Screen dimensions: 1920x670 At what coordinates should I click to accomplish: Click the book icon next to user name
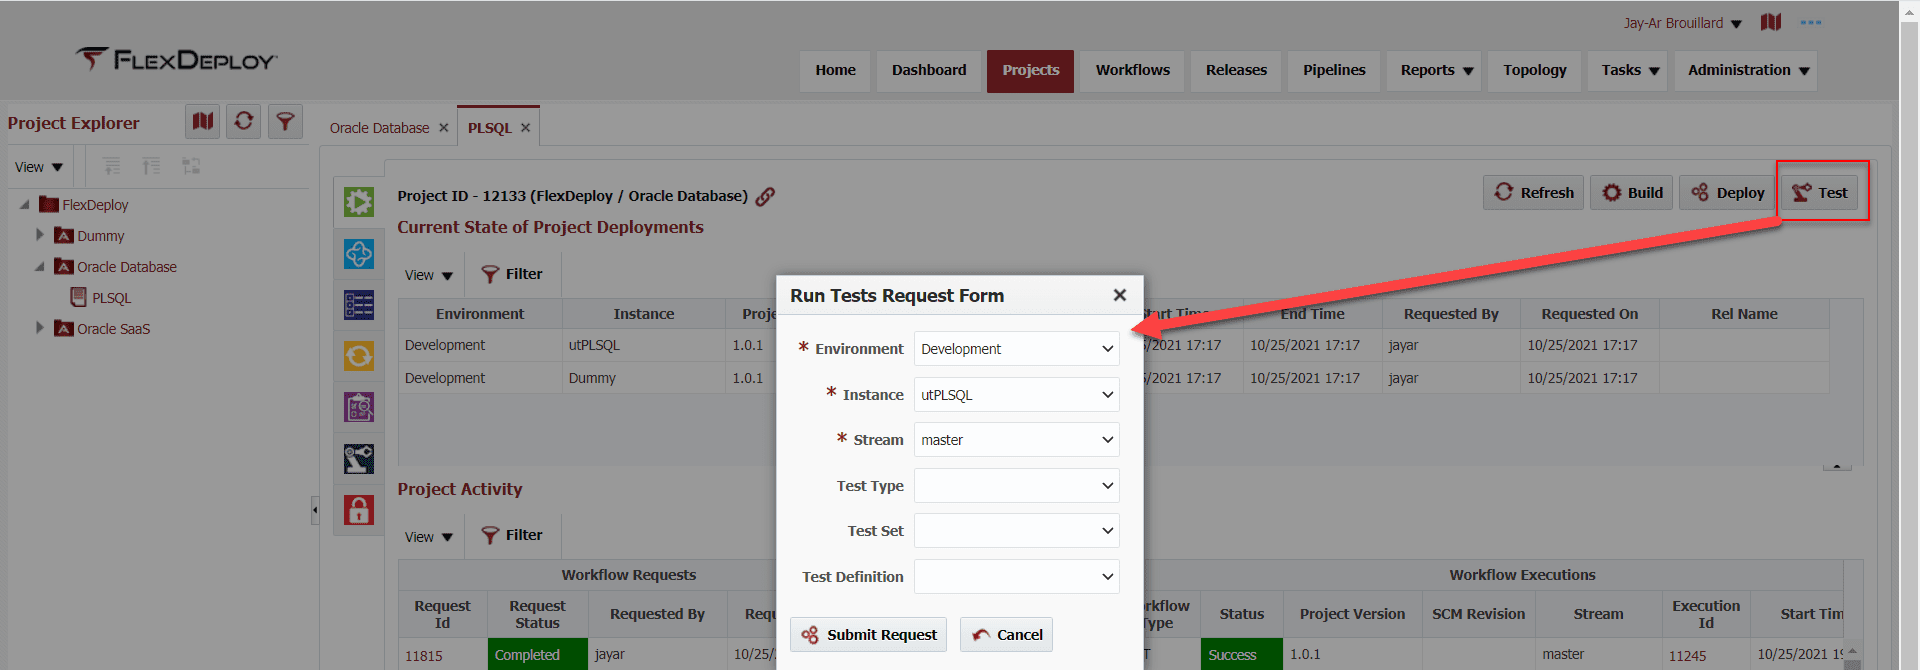coord(1771,22)
